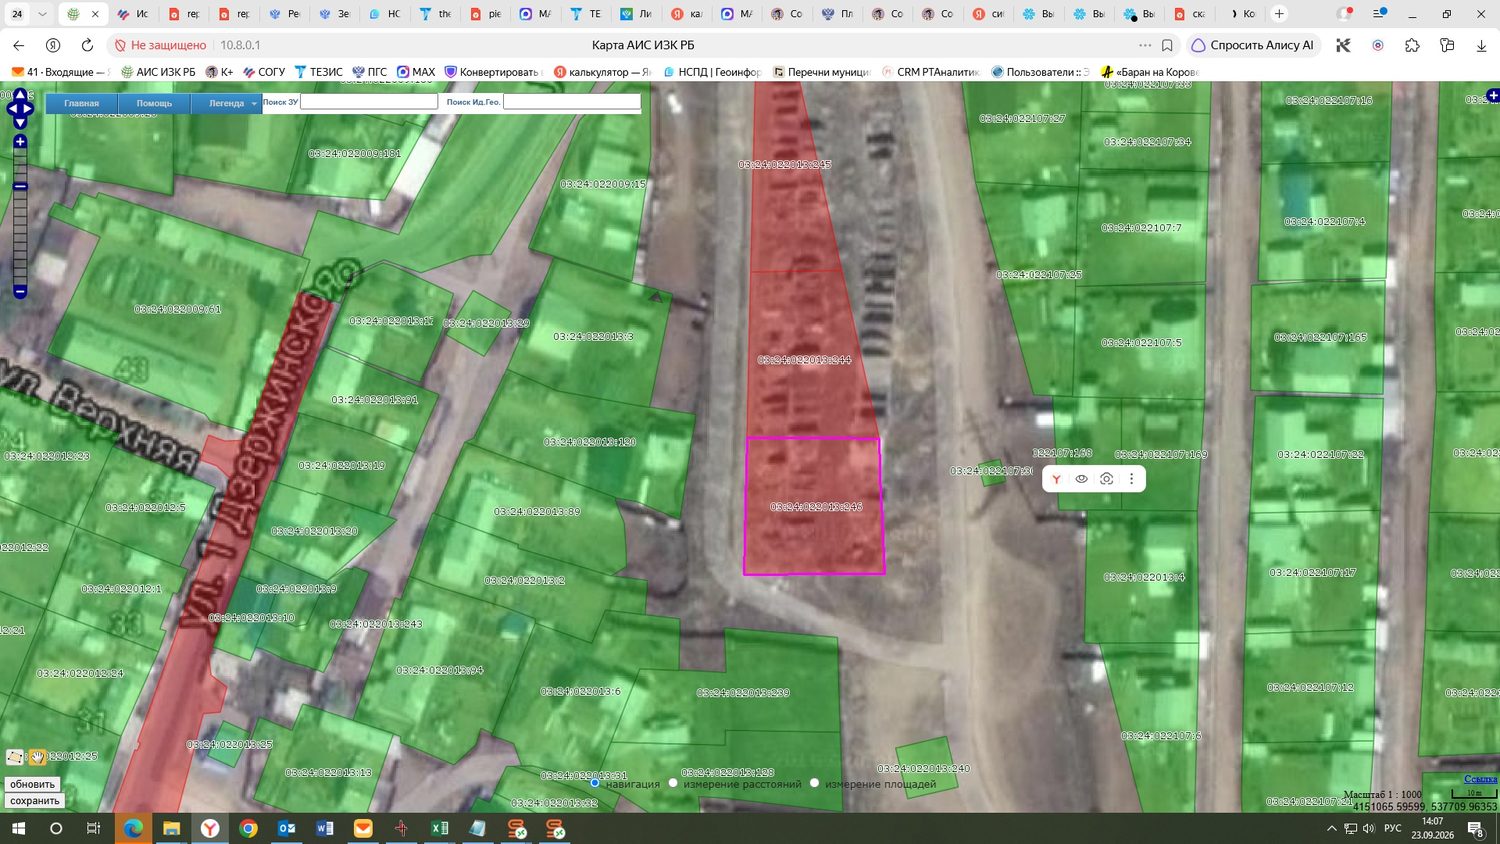Open the Главная menu item

click(x=81, y=103)
